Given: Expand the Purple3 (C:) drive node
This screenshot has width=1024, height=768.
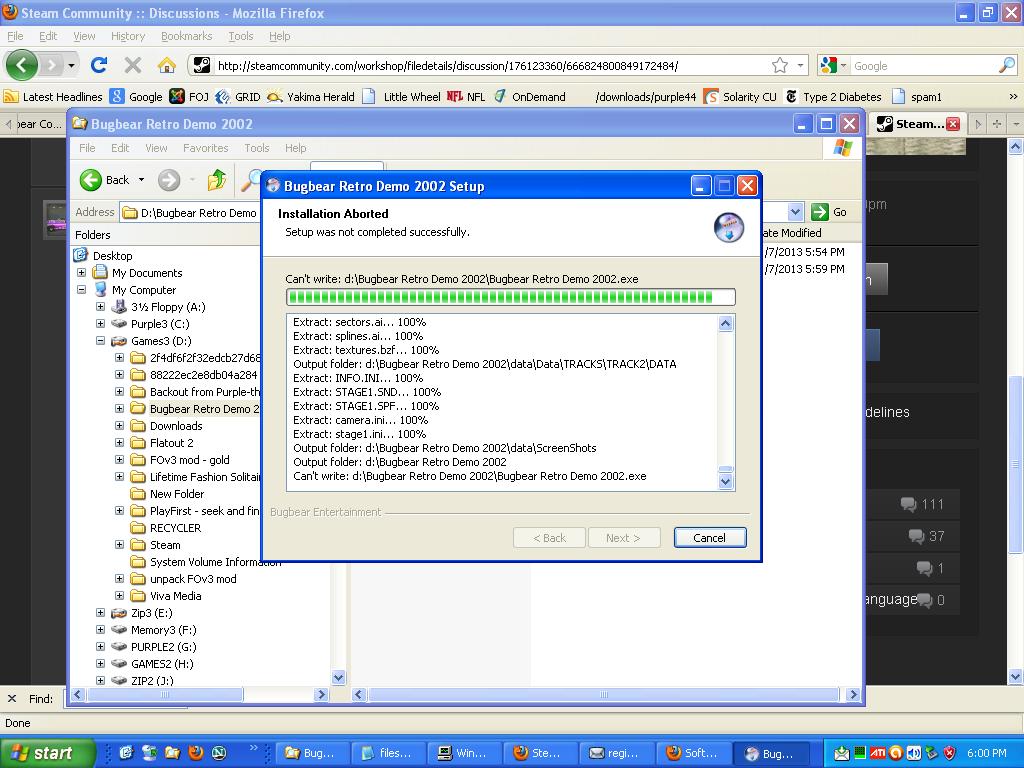Looking at the screenshot, I should 101,323.
